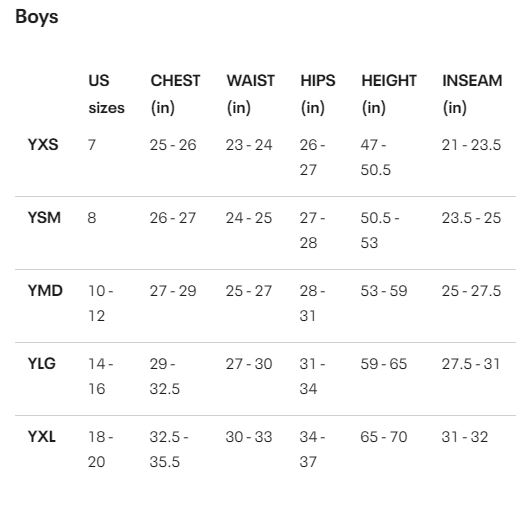Select the YXS size row label

[43, 145]
